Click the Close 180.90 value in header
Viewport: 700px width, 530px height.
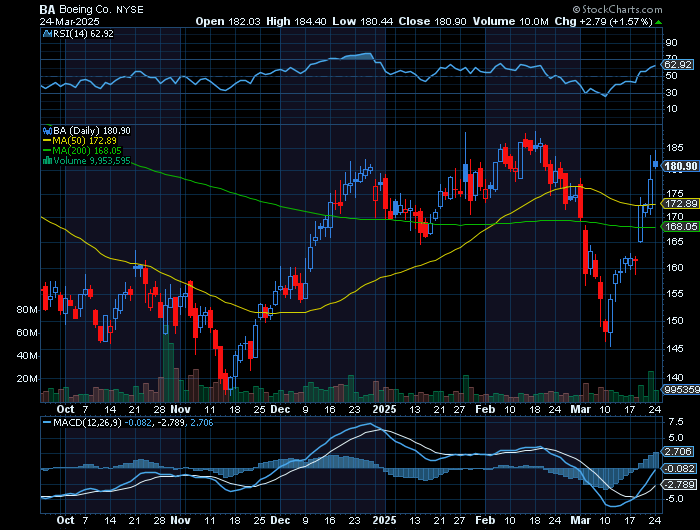(x=432, y=21)
